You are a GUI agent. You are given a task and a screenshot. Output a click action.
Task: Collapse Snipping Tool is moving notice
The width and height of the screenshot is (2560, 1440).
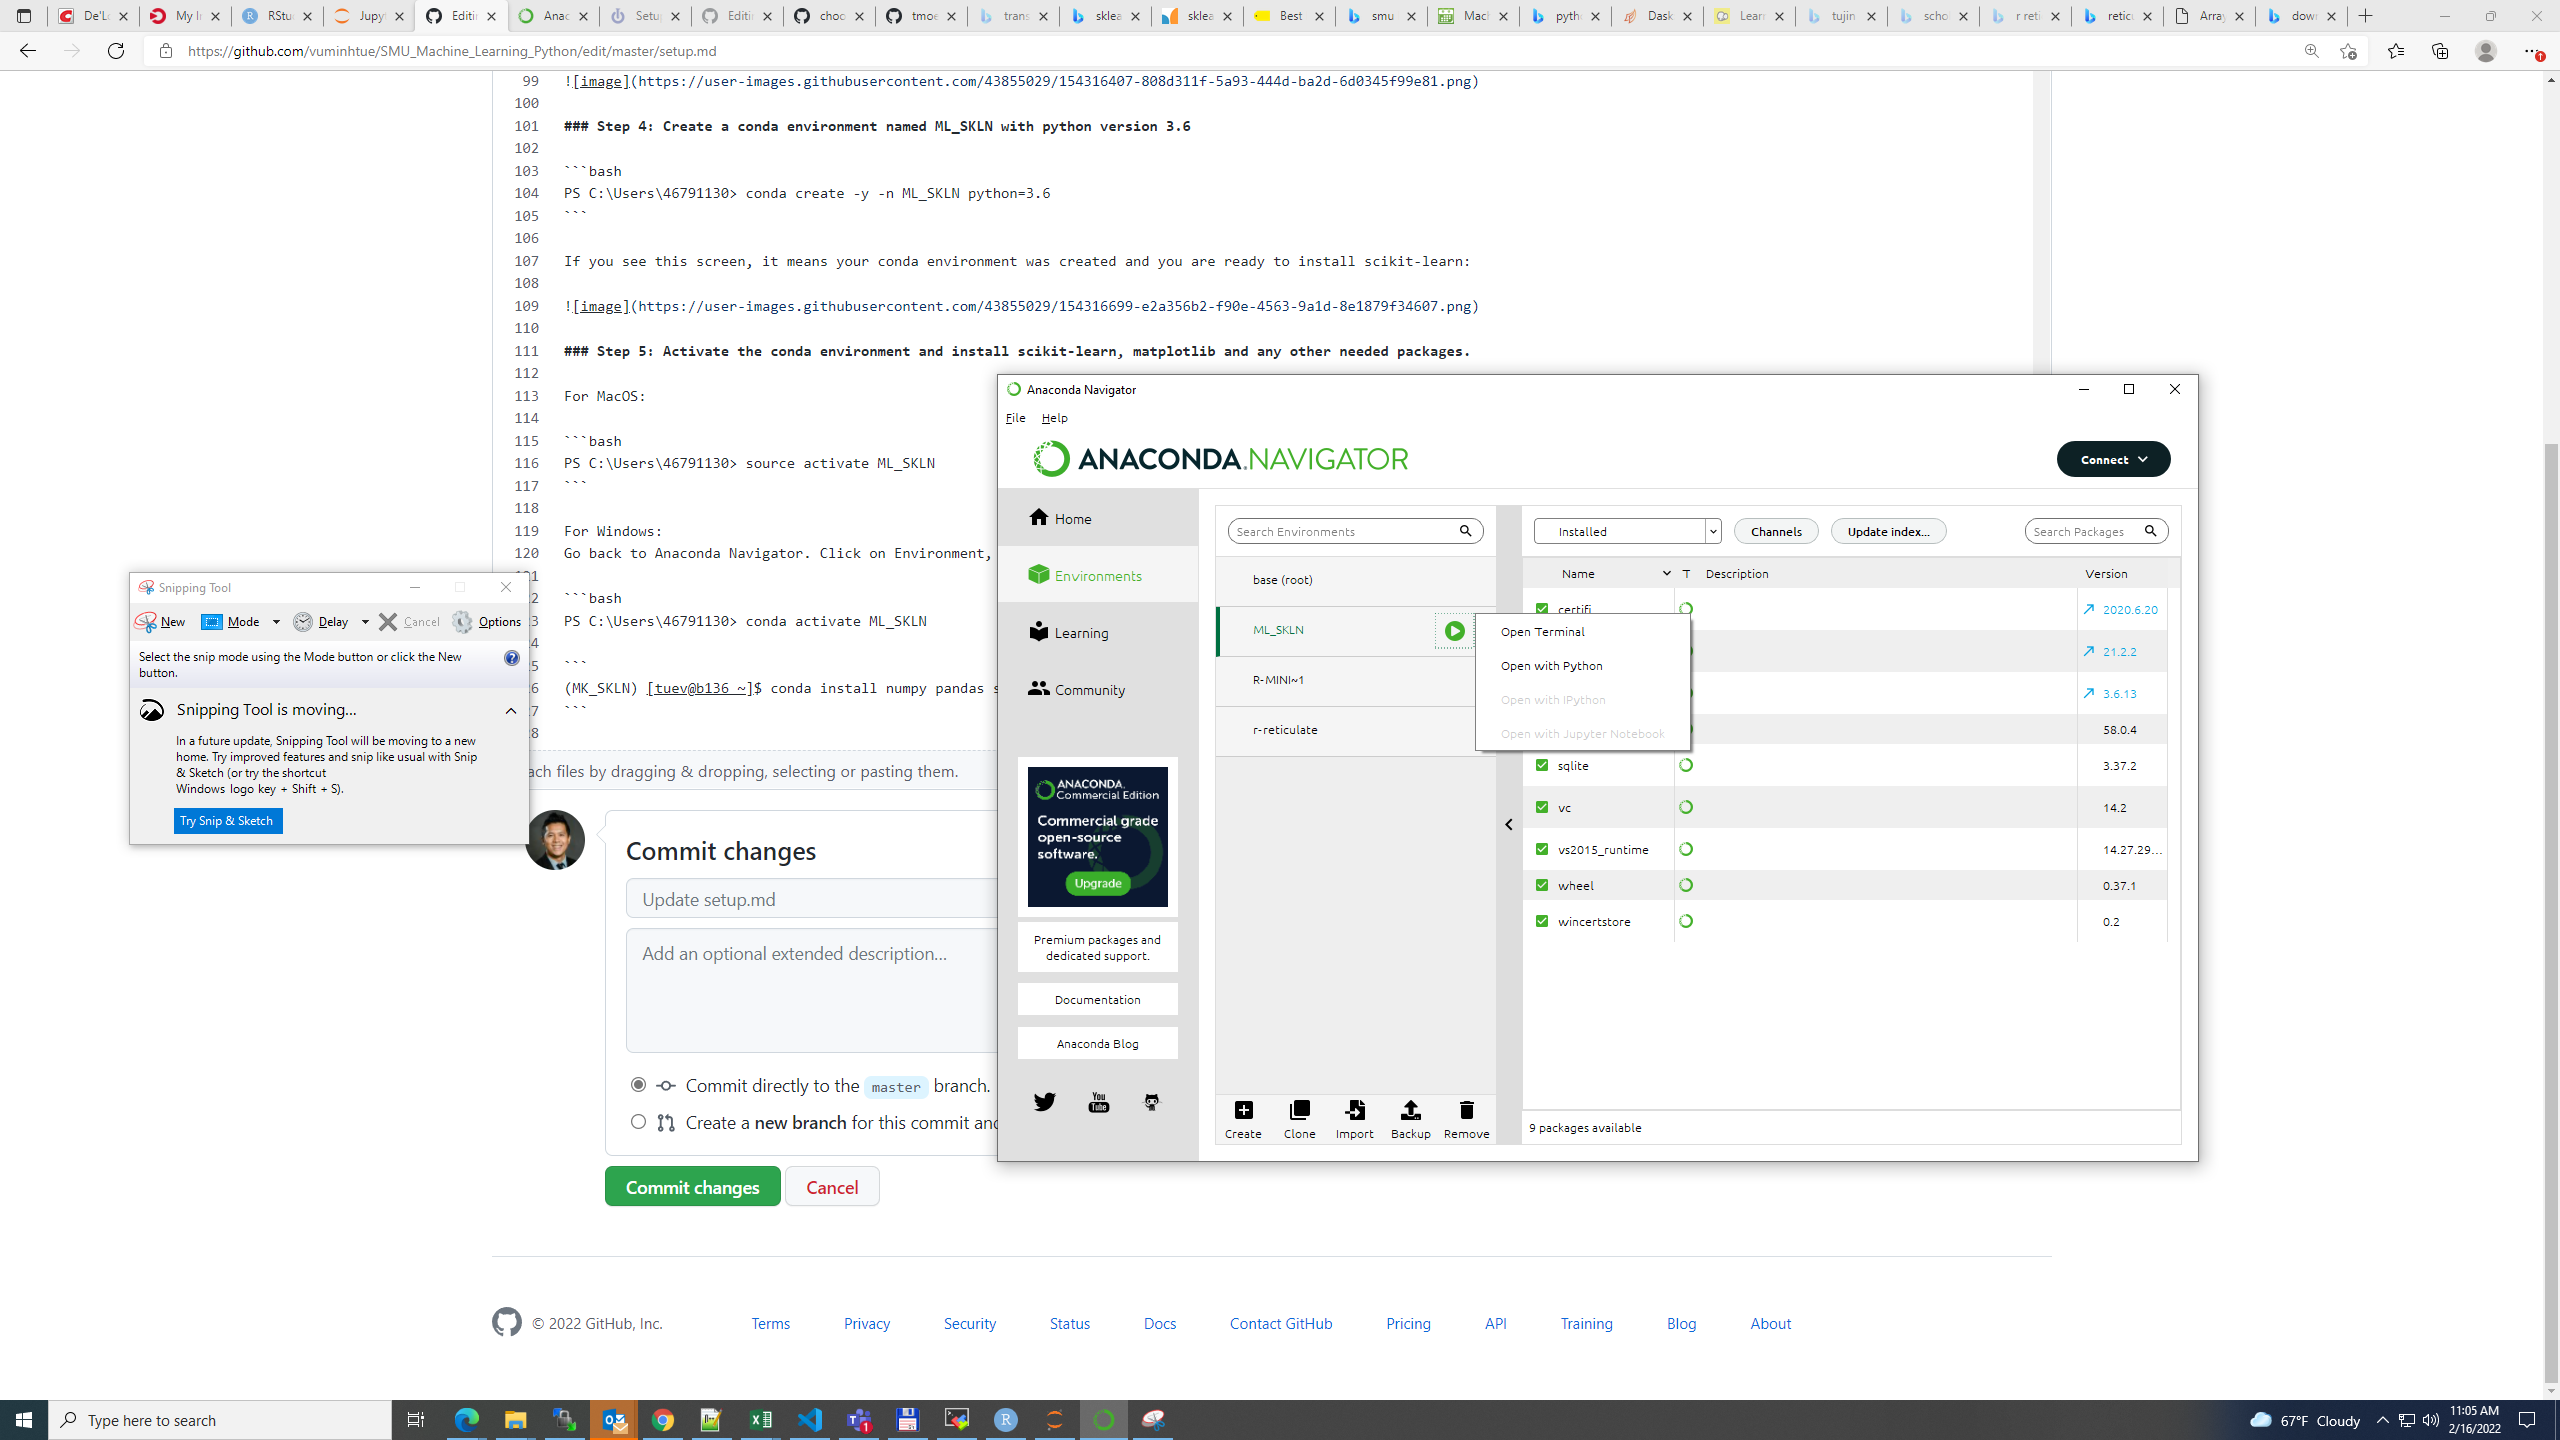point(510,711)
